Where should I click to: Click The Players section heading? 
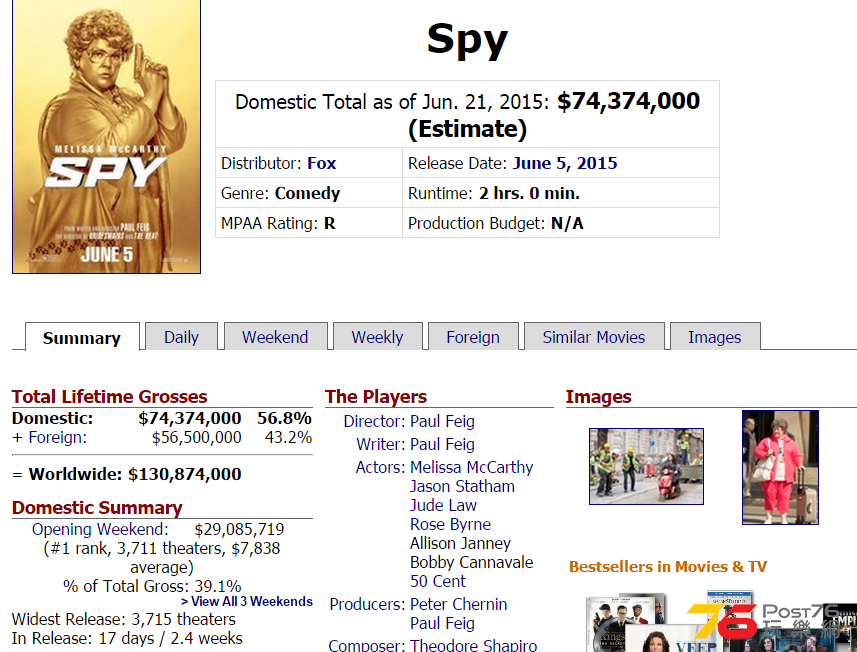376,396
